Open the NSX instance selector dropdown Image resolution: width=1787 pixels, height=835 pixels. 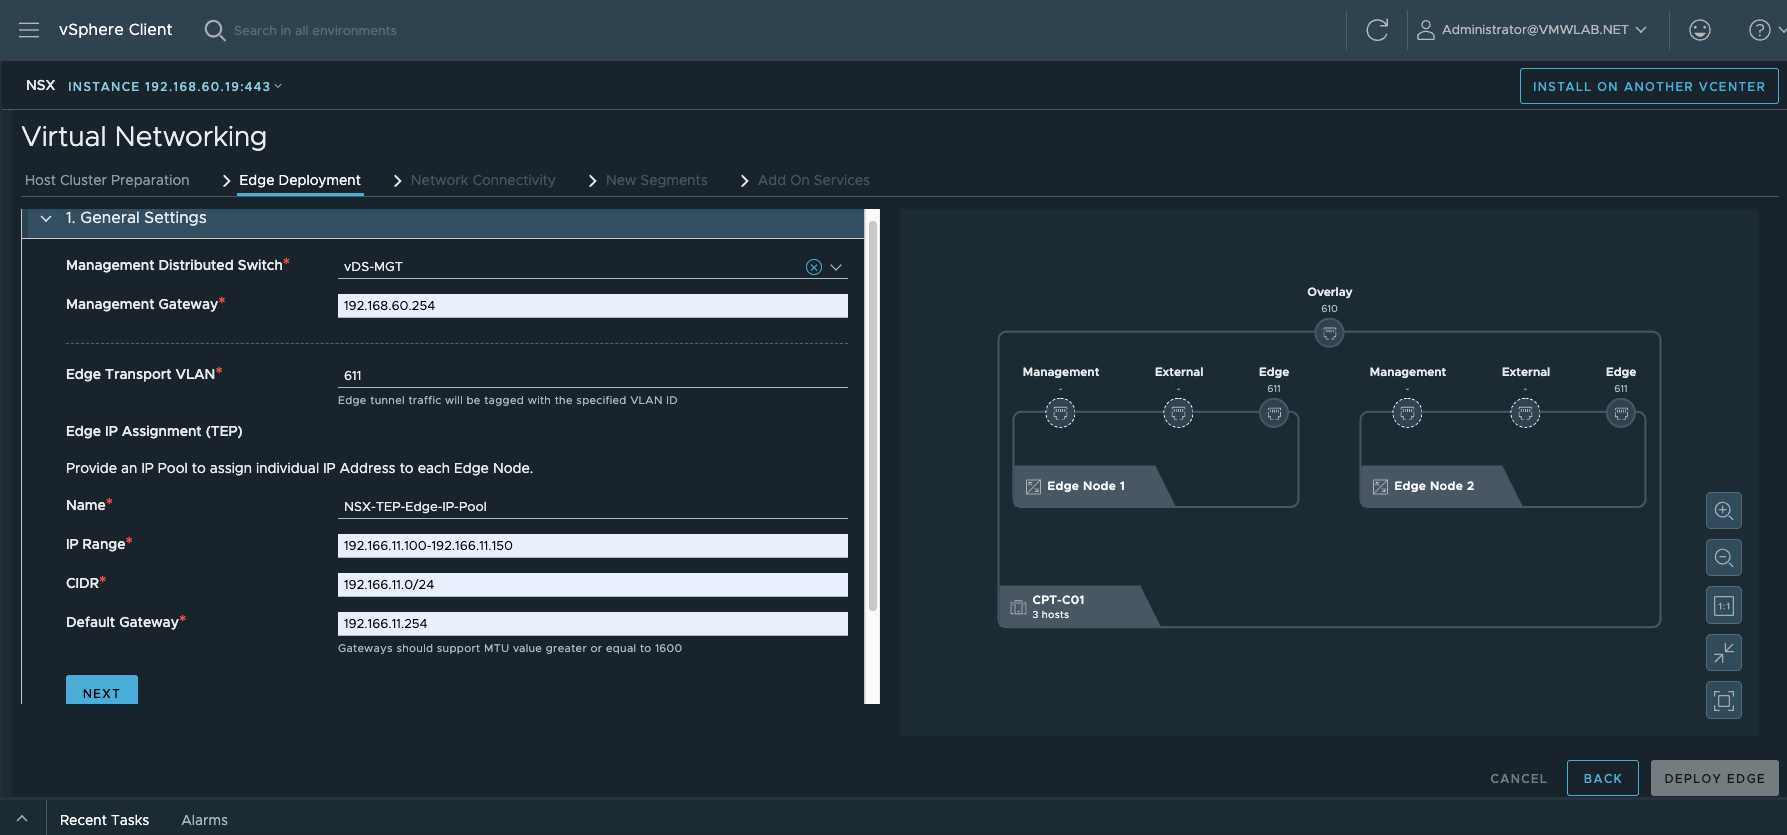pyautogui.click(x=175, y=87)
